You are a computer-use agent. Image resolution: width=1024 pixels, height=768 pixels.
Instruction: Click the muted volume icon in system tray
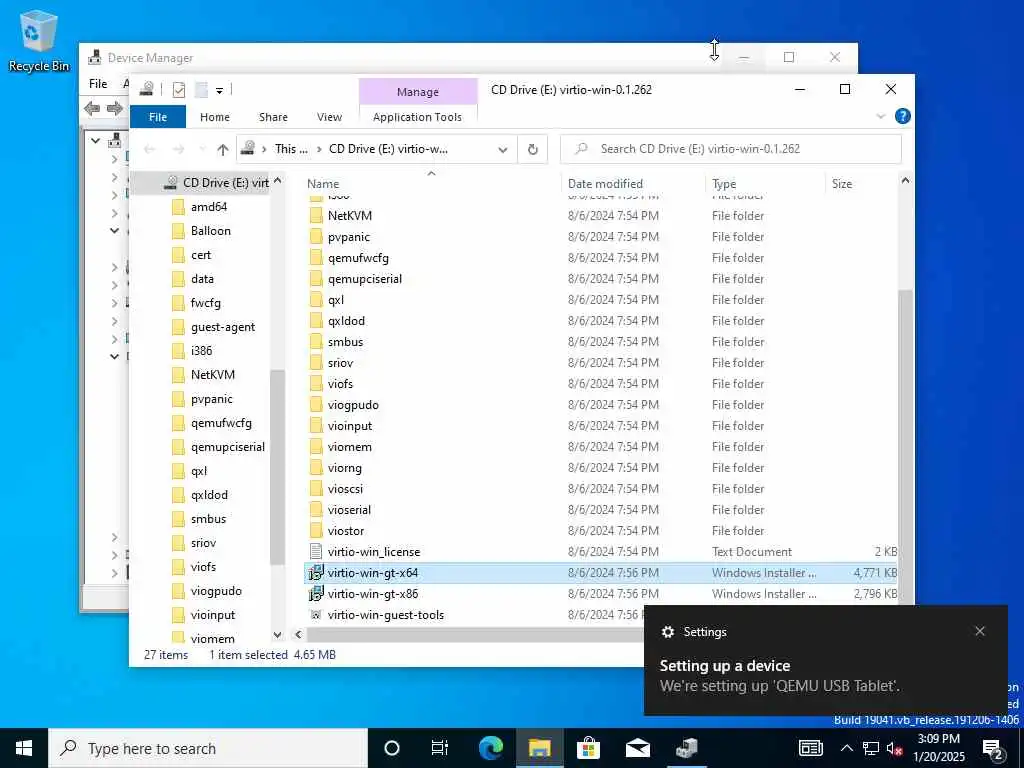click(x=894, y=748)
